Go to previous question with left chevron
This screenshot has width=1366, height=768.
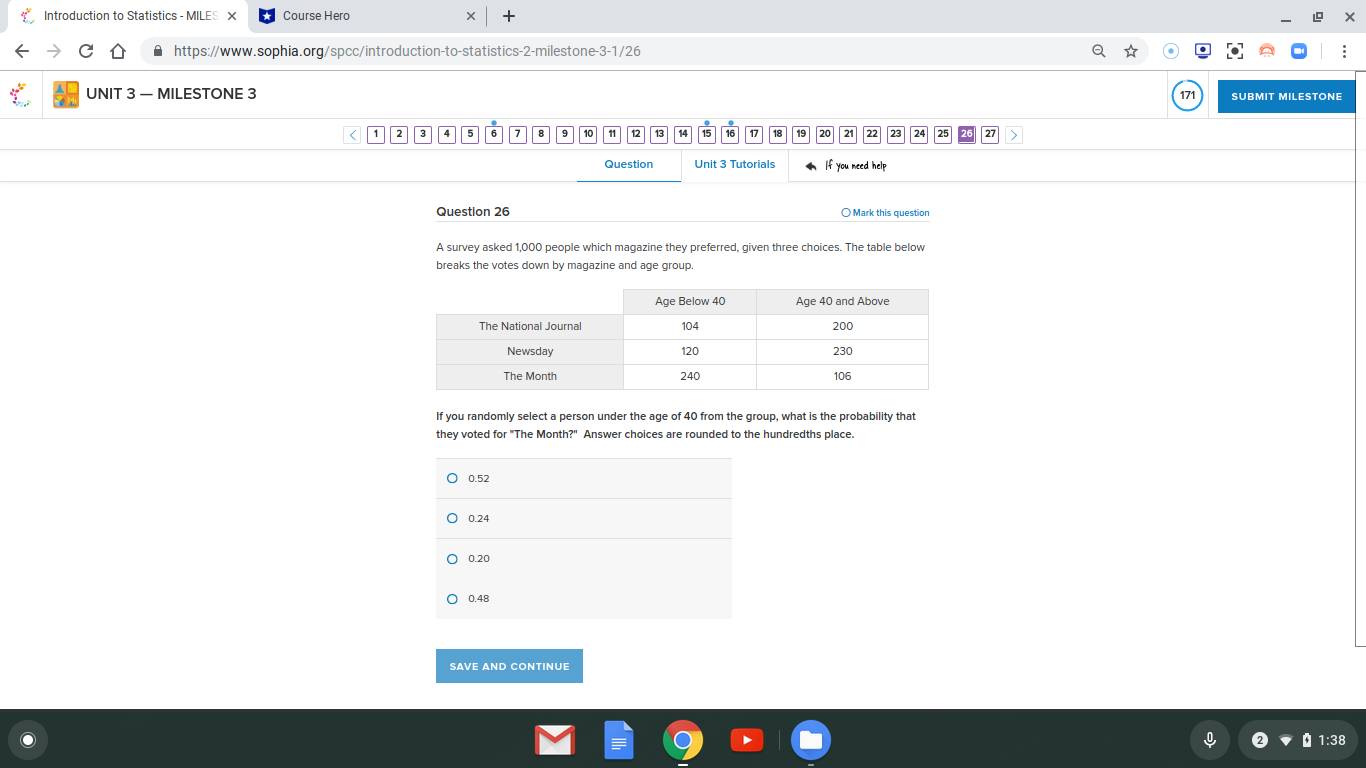(x=352, y=135)
